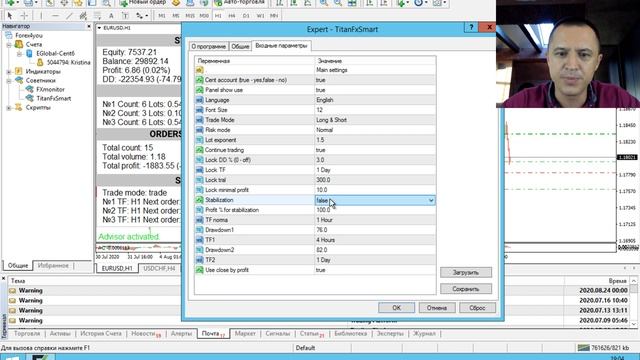The width and height of the screenshot is (640, 360).
Task: Click Сохранить to save settings
Action: tap(466, 289)
